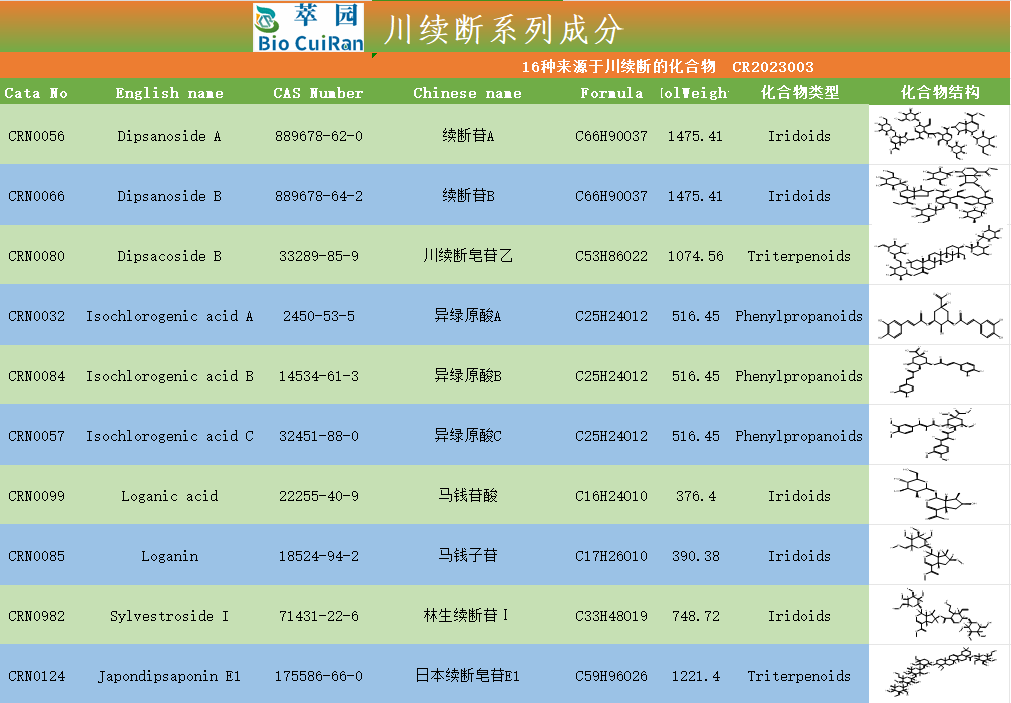Select CAS number 175586-66-0
This screenshot has width=1011, height=703.
pos(319,676)
